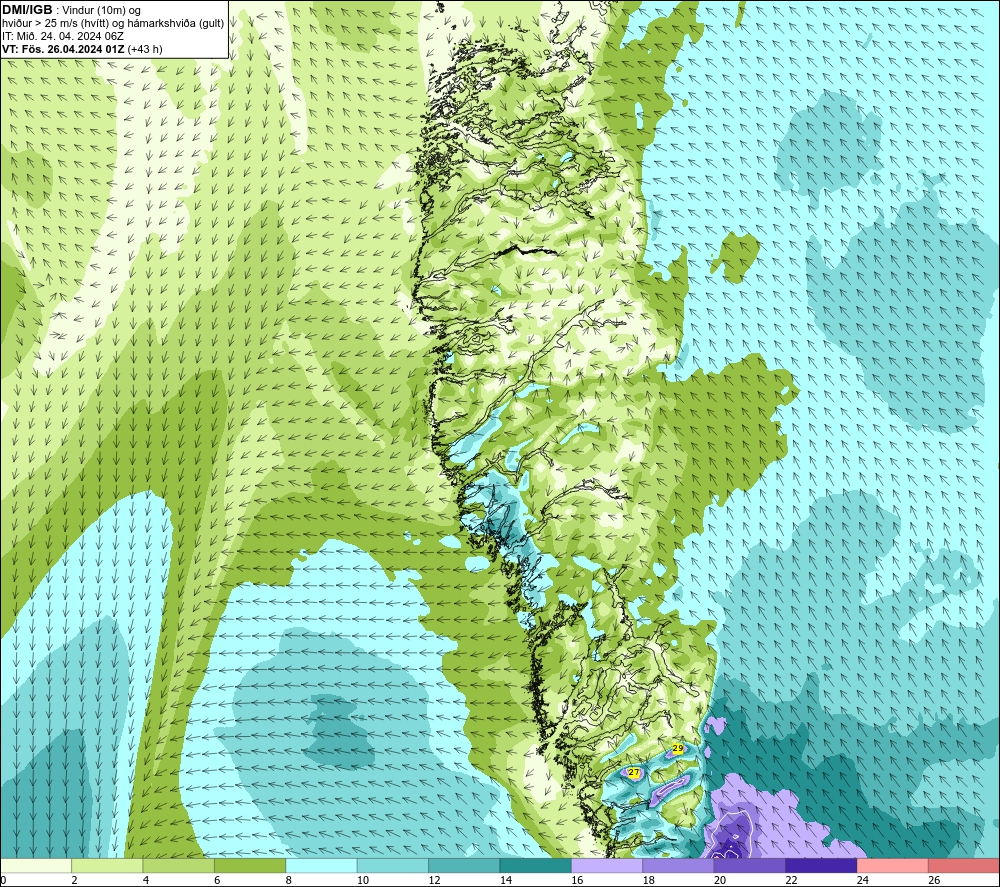Click the 2–4 m/s light green legend swatch
This screenshot has width=1000, height=887.
[107, 866]
